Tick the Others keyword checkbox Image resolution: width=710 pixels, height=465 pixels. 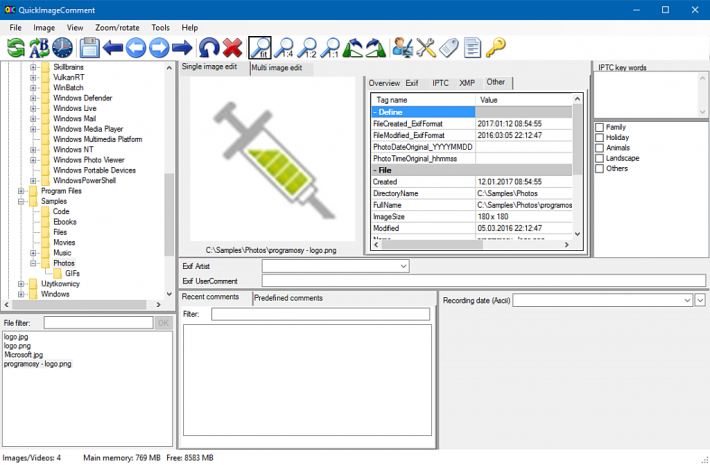coord(600,169)
